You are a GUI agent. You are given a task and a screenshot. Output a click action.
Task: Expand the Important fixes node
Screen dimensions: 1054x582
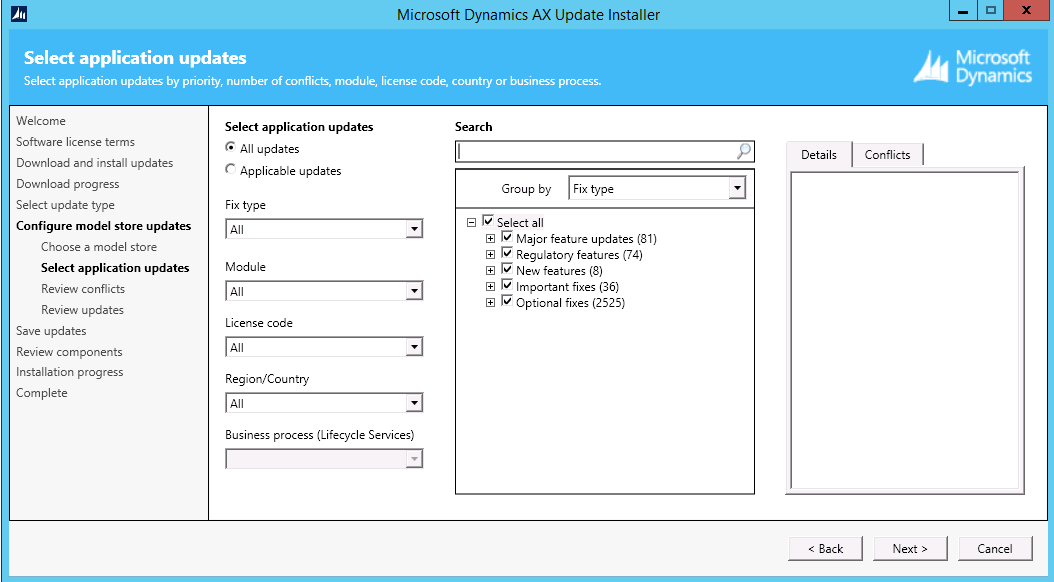(x=490, y=286)
